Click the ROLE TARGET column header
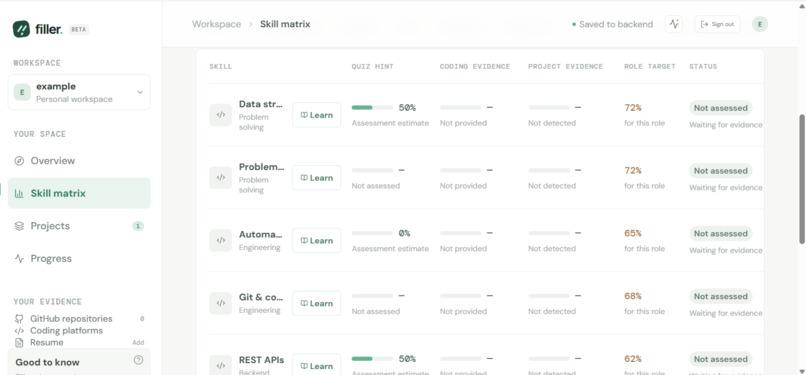 650,67
